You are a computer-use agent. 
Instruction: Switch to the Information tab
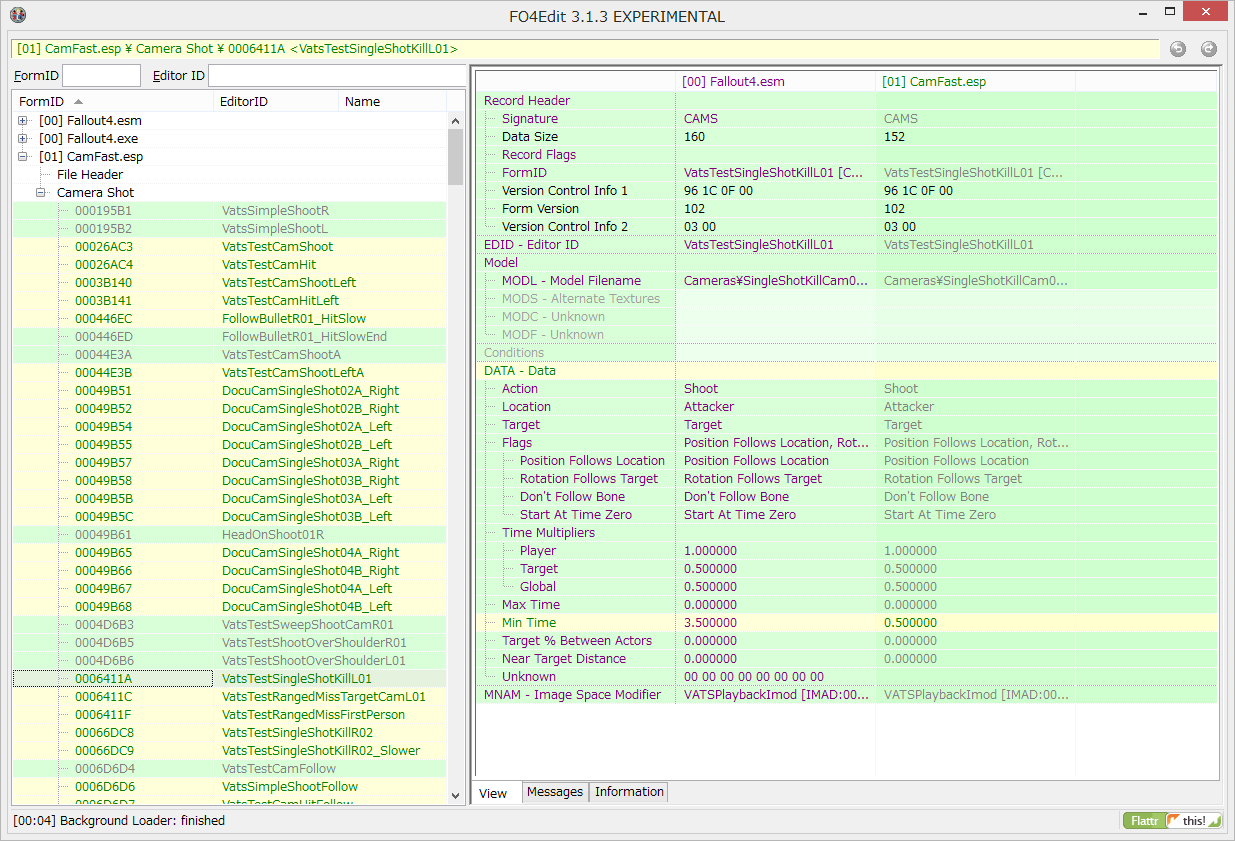pos(629,792)
